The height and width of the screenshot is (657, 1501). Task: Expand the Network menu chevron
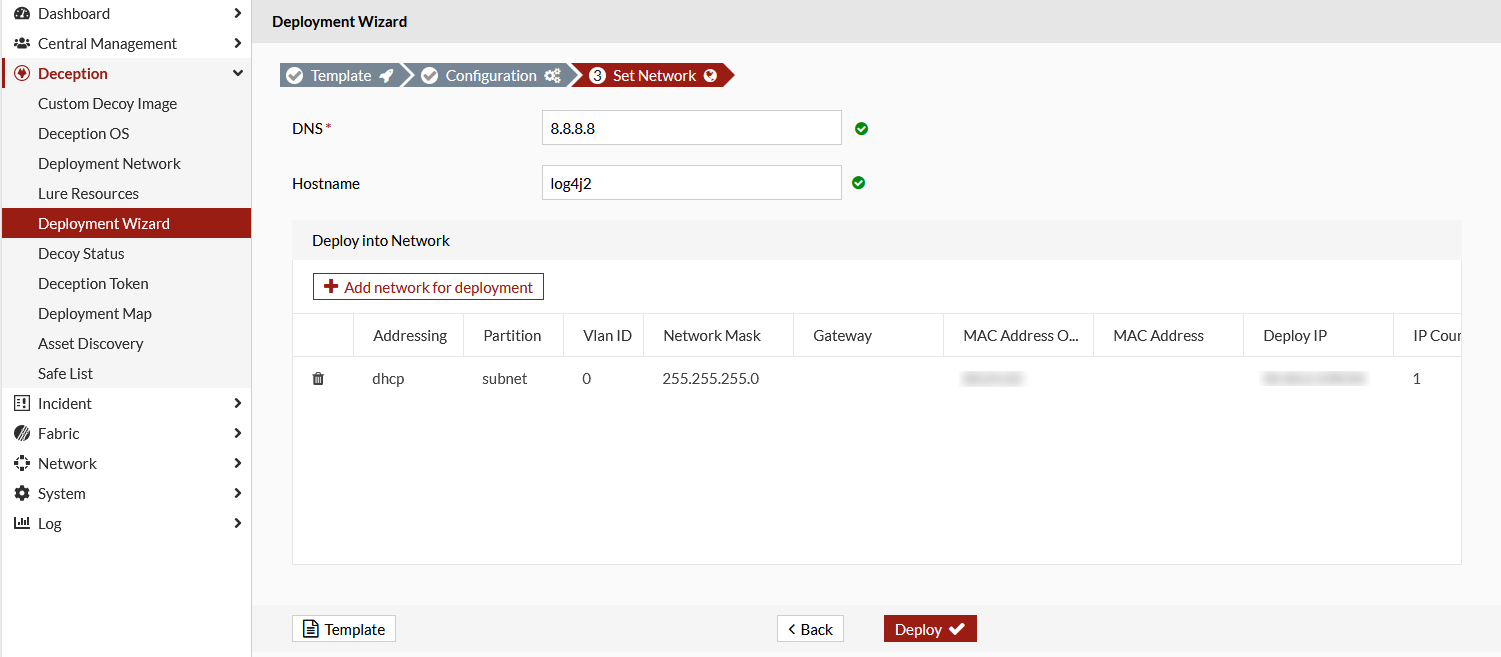coord(237,464)
